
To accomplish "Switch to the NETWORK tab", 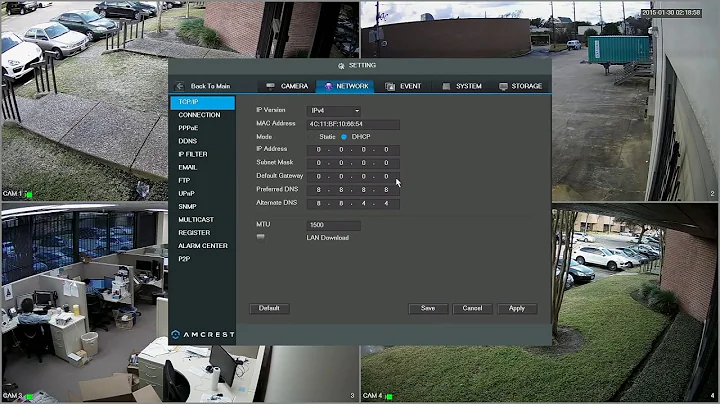I will [345, 86].
